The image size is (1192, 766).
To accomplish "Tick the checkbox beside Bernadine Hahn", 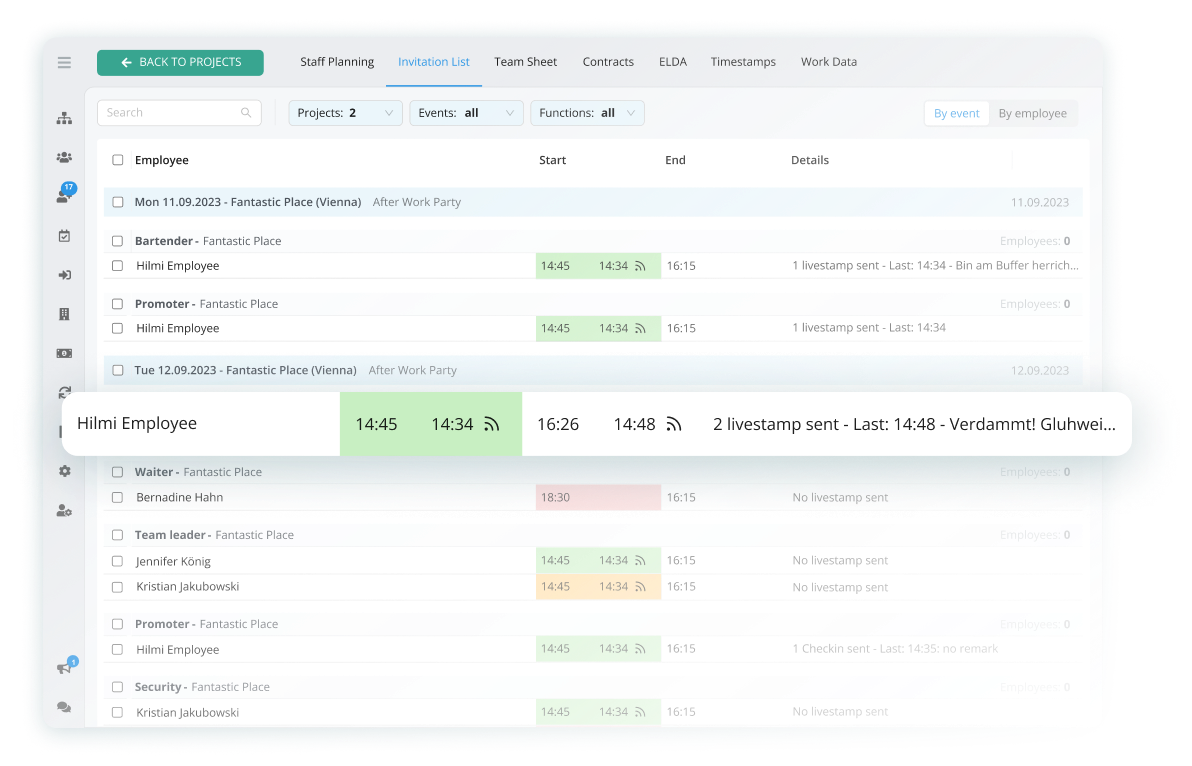I will (118, 498).
